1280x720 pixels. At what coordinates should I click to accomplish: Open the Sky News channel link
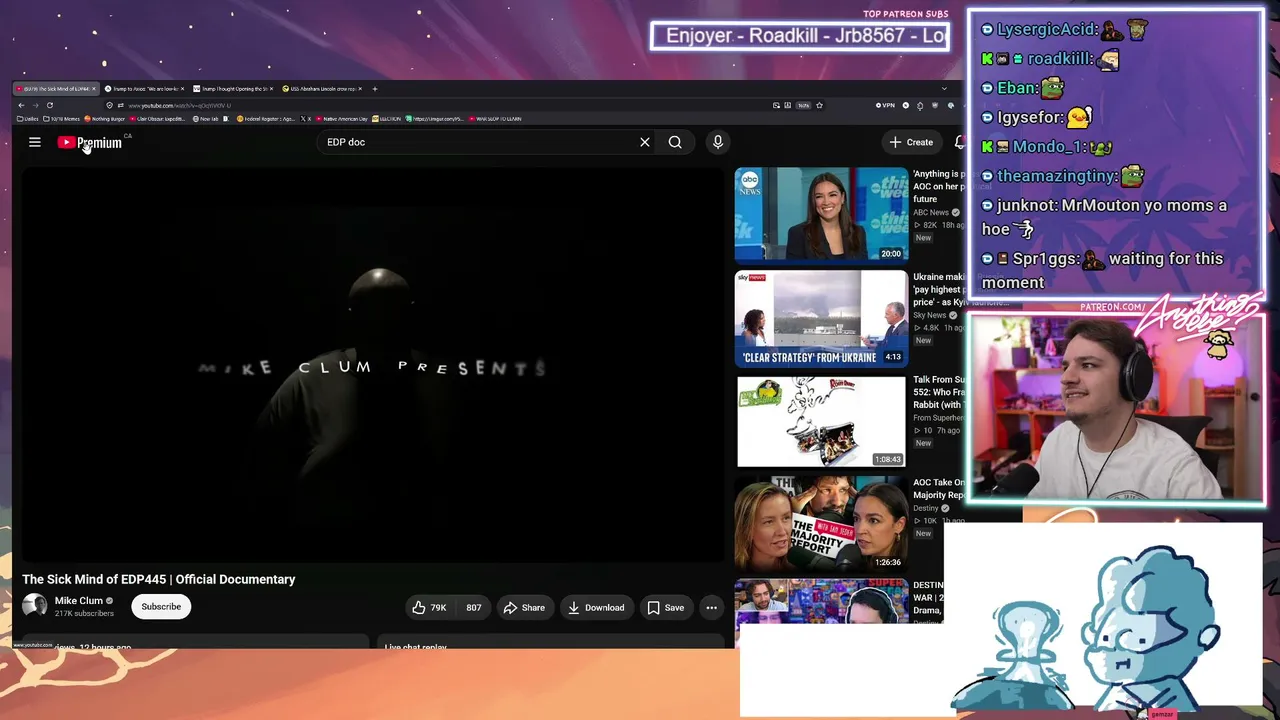click(x=930, y=316)
